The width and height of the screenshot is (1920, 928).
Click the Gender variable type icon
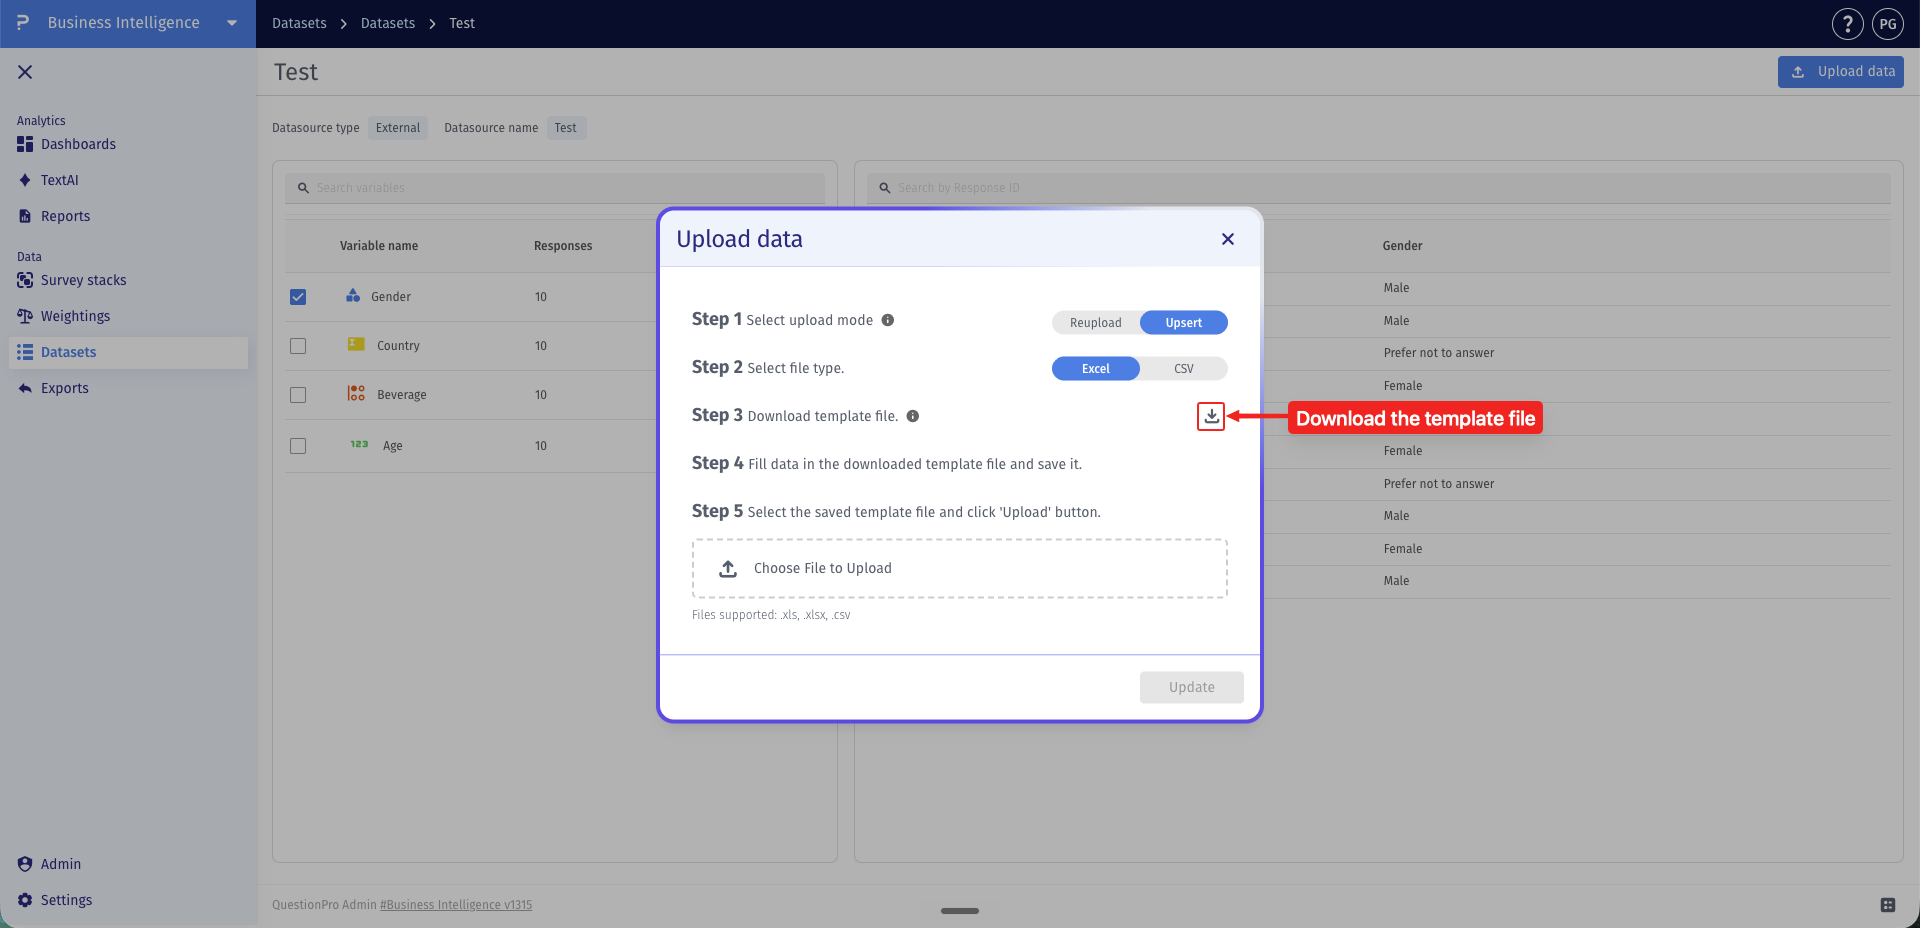(353, 295)
